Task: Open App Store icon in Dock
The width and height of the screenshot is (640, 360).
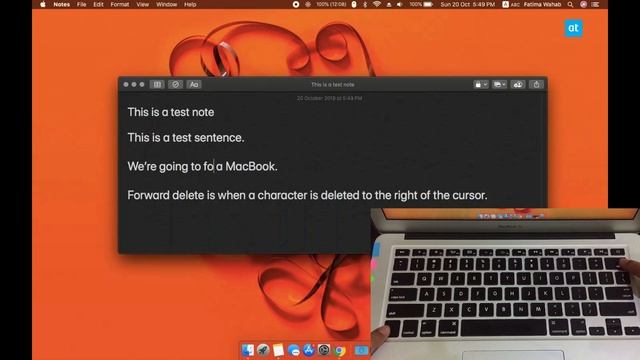Action: (x=309, y=350)
